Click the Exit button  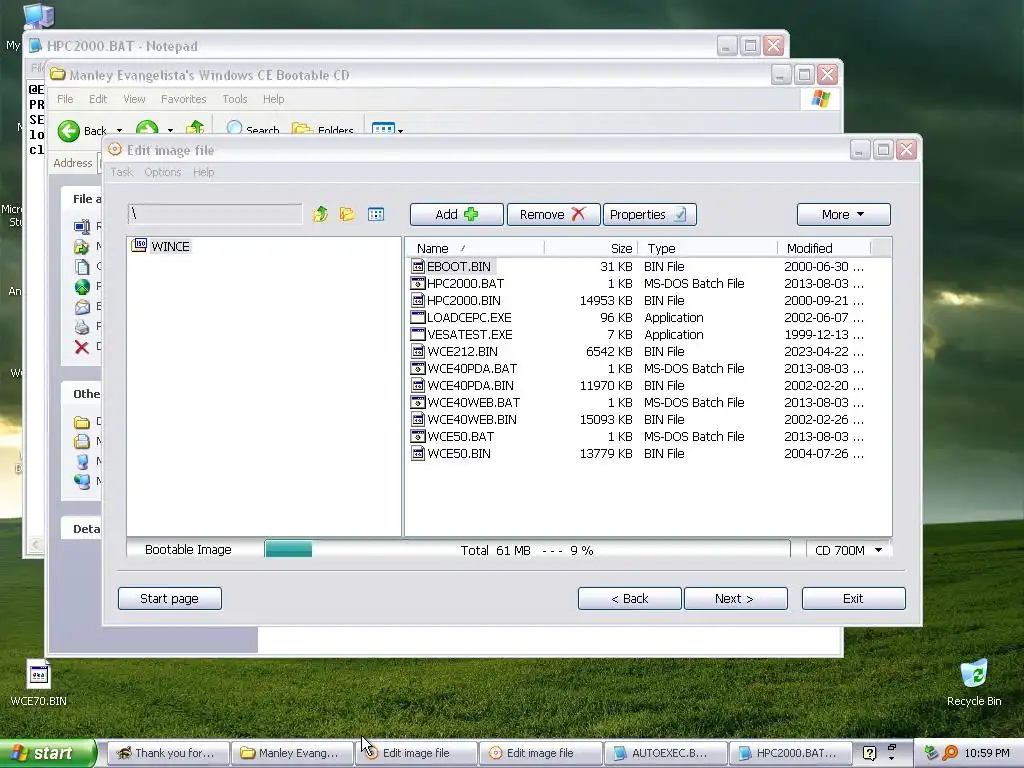854,598
